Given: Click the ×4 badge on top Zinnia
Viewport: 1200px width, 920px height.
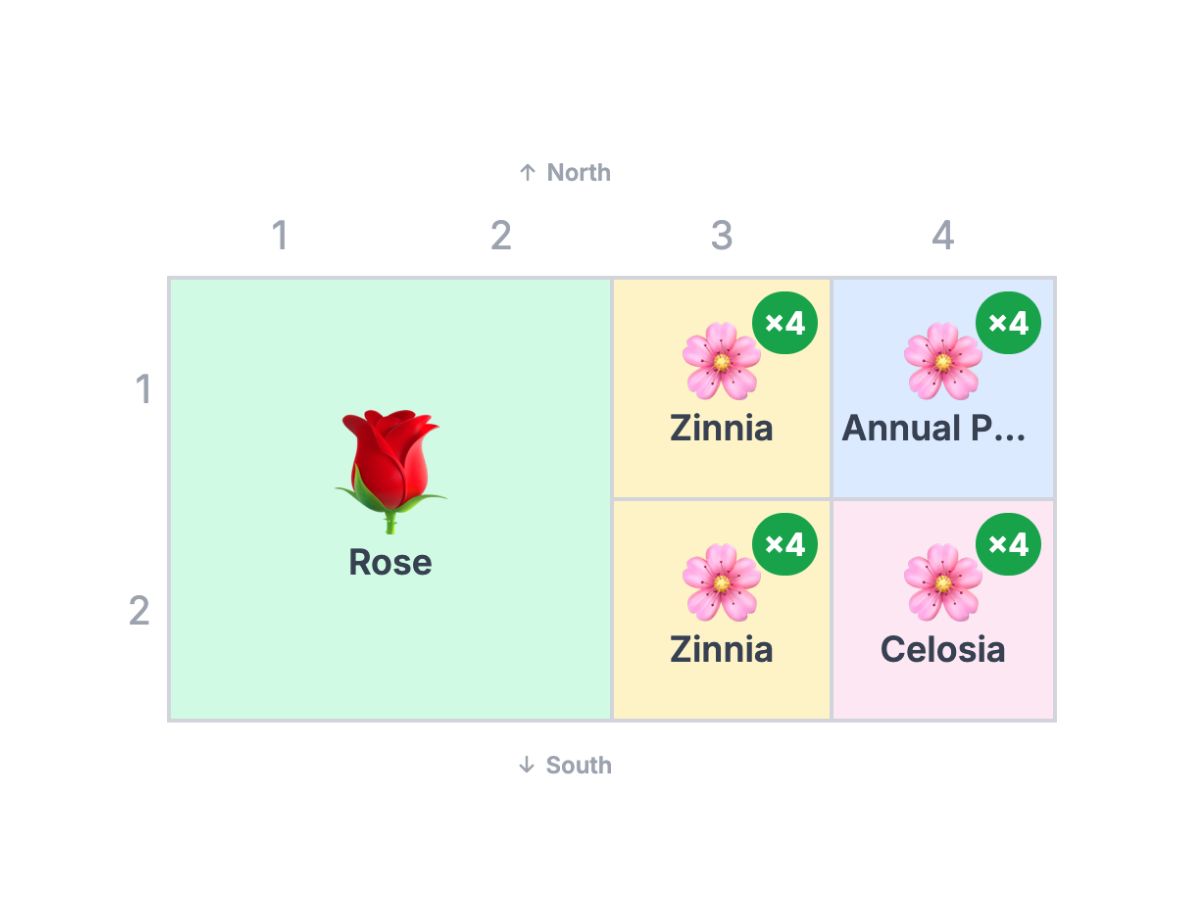Looking at the screenshot, I should tap(785, 323).
